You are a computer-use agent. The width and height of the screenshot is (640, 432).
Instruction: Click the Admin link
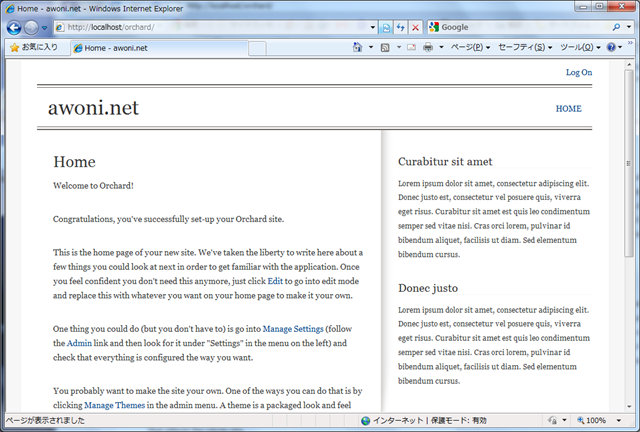point(79,343)
